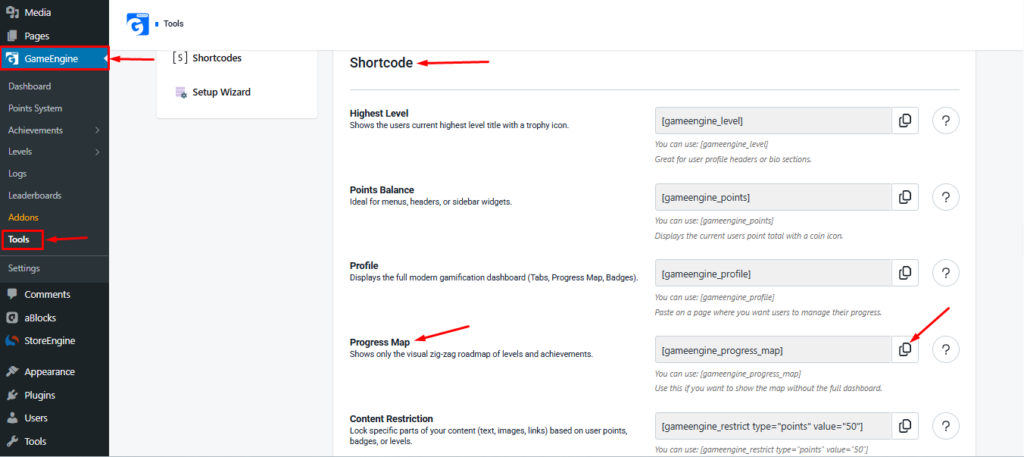Copy the gameengine_restrict shortcode
The width and height of the screenshot is (1024, 457).
pos(905,426)
